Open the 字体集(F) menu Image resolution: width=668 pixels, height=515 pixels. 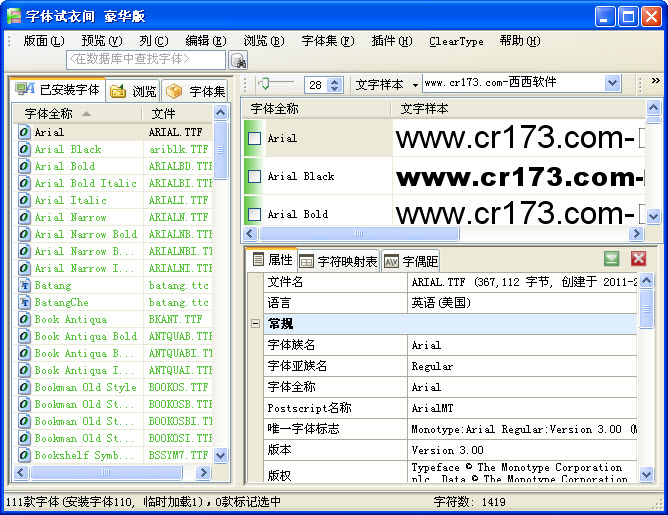(328, 41)
